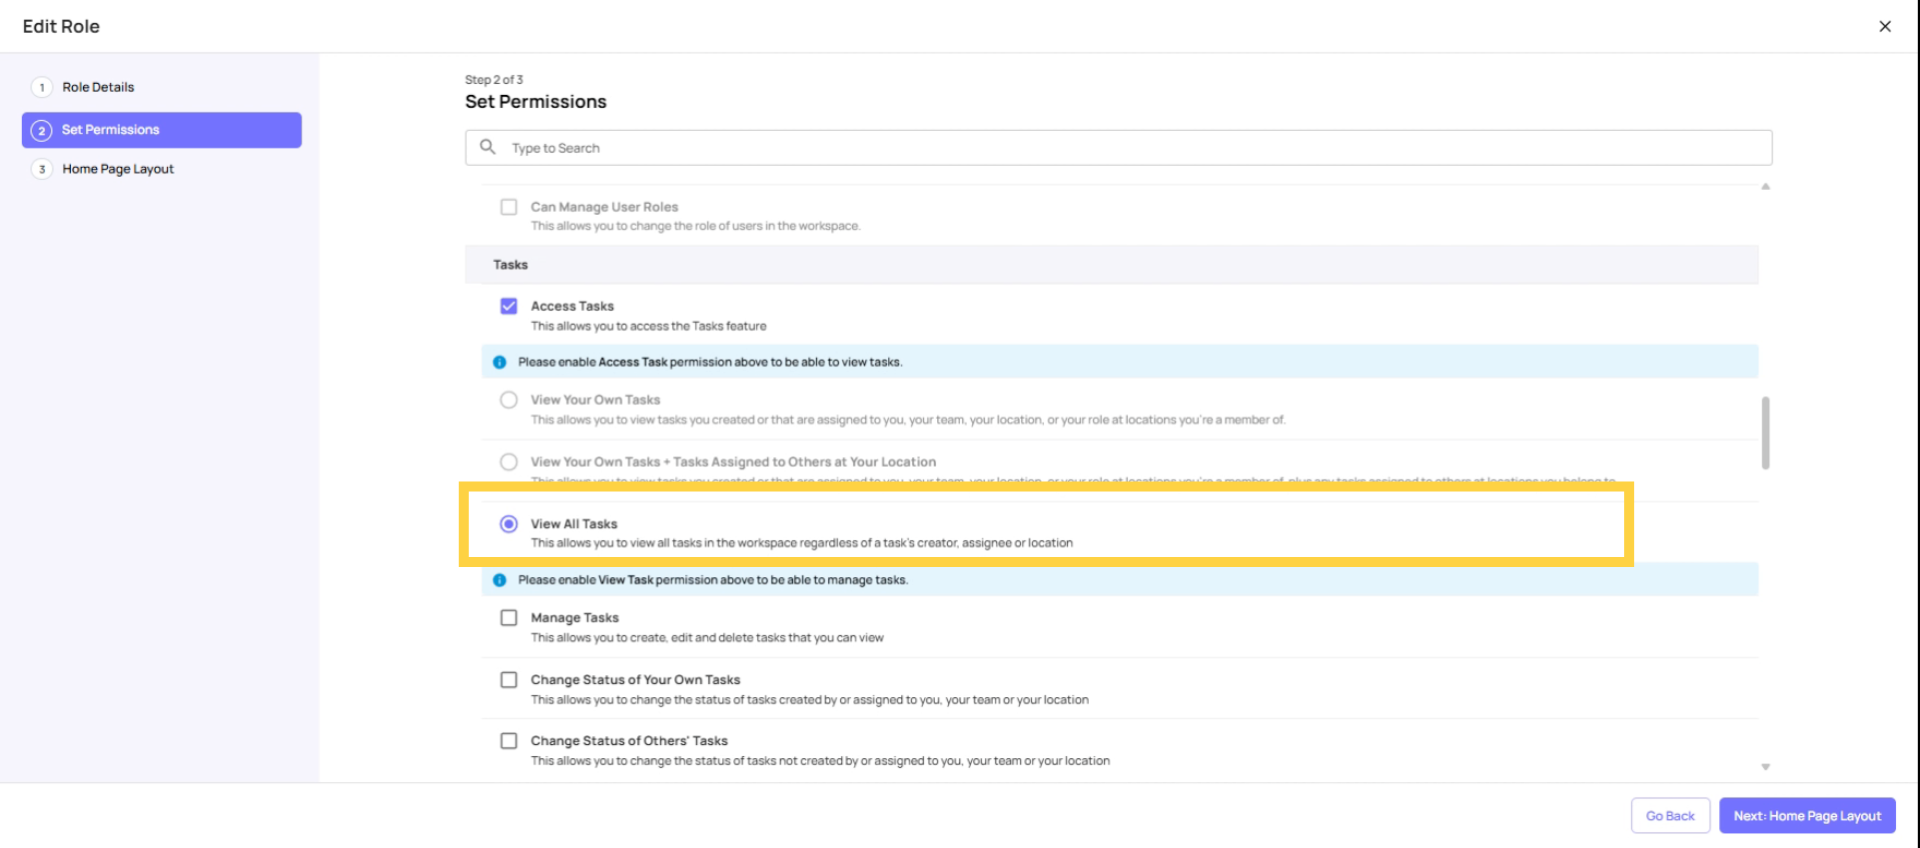The height and width of the screenshot is (848, 1920).
Task: Click the info icon beside View Task notice
Action: tap(499, 580)
